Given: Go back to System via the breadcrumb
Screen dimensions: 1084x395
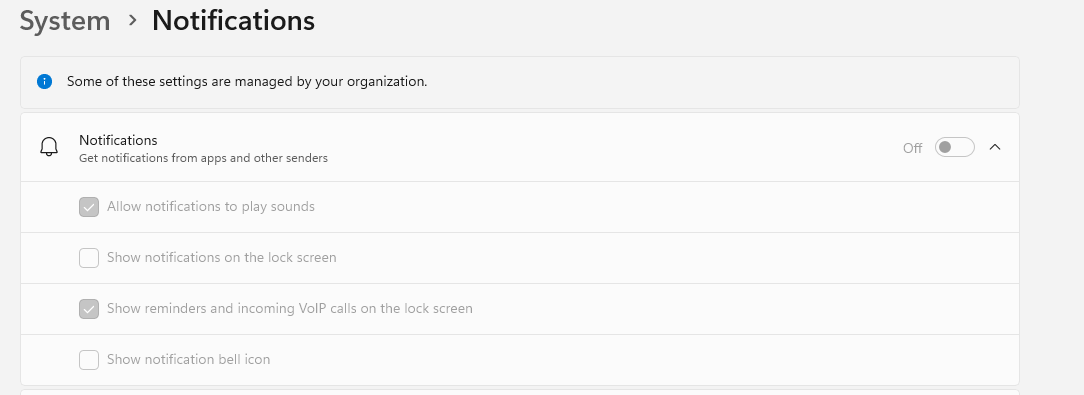Looking at the screenshot, I should (64, 21).
